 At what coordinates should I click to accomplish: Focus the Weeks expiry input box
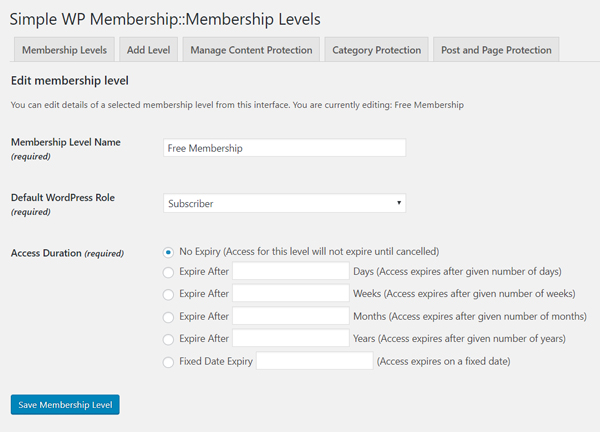tap(291, 293)
